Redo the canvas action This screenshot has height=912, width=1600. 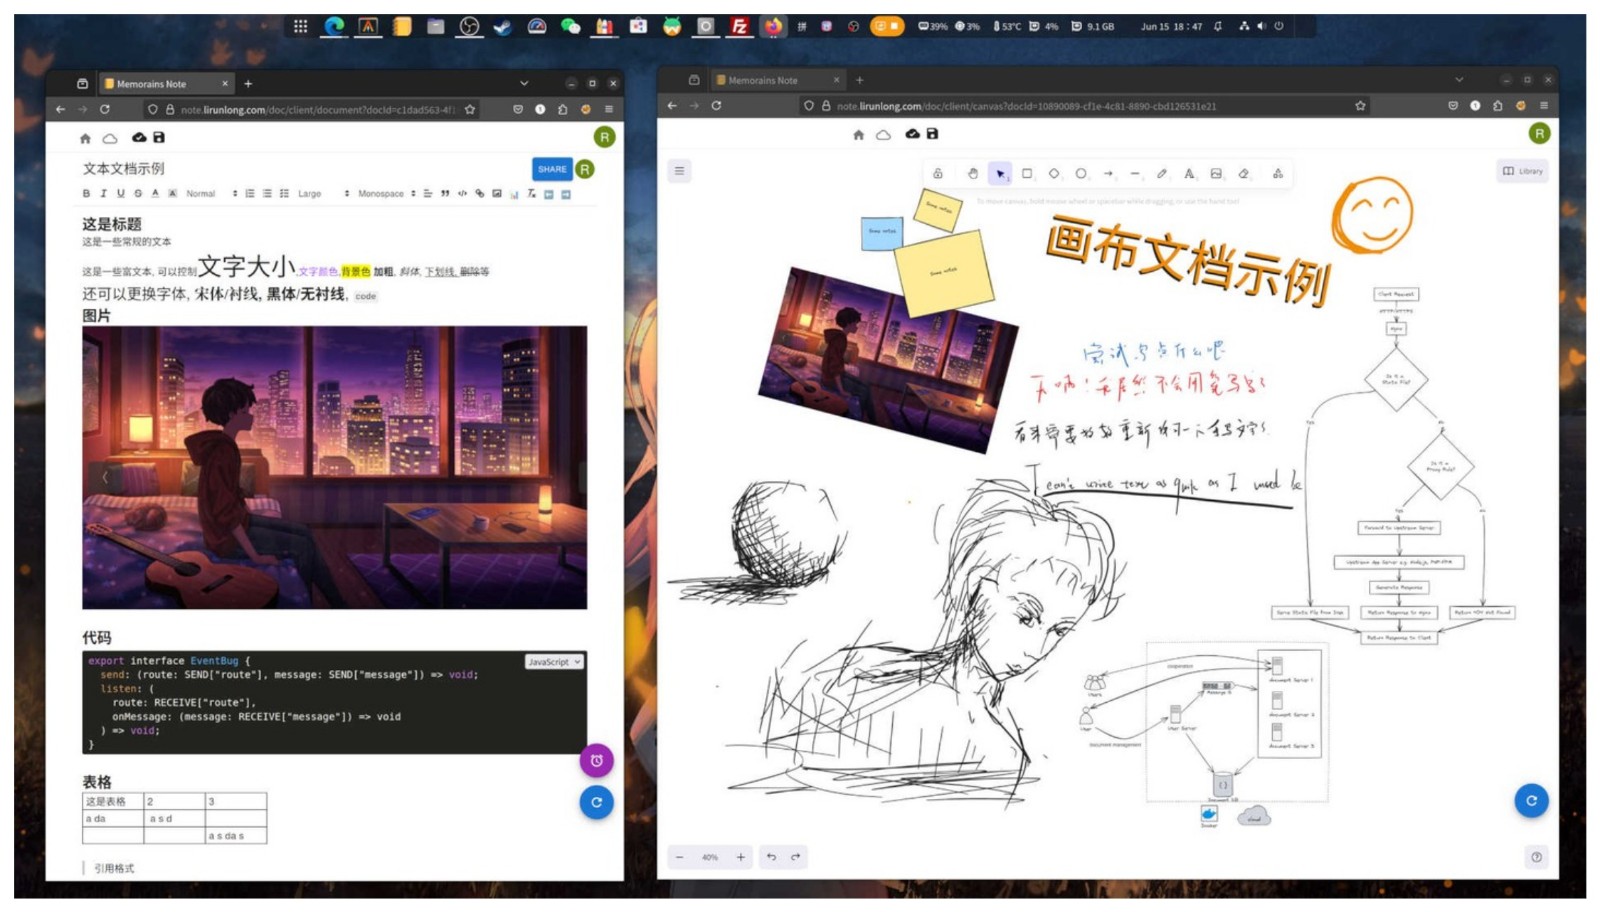(796, 857)
